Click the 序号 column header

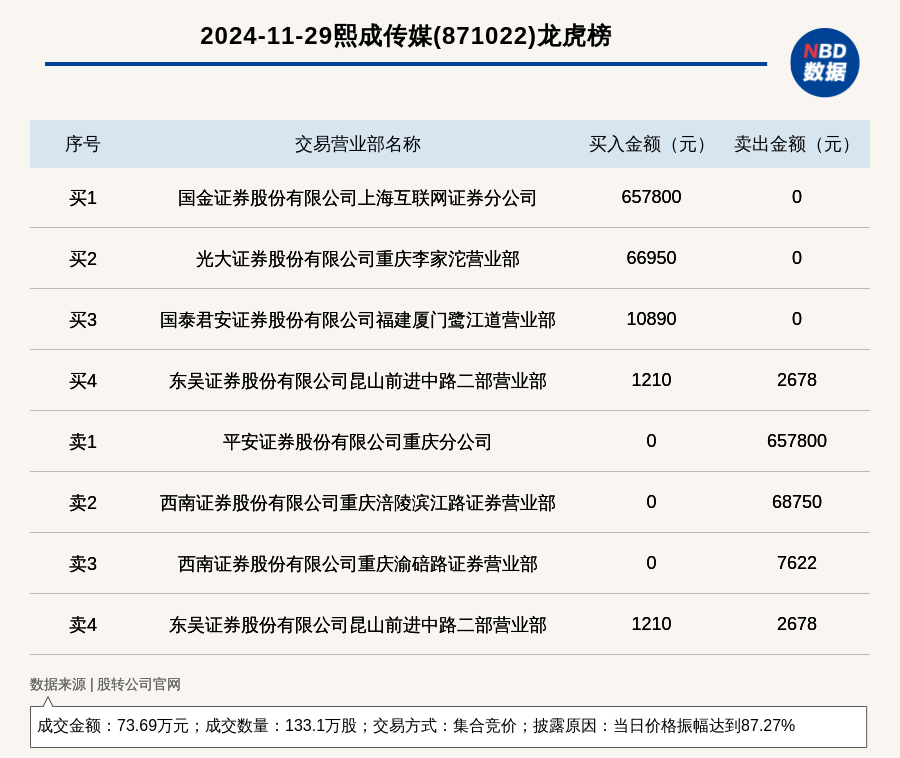point(83,144)
